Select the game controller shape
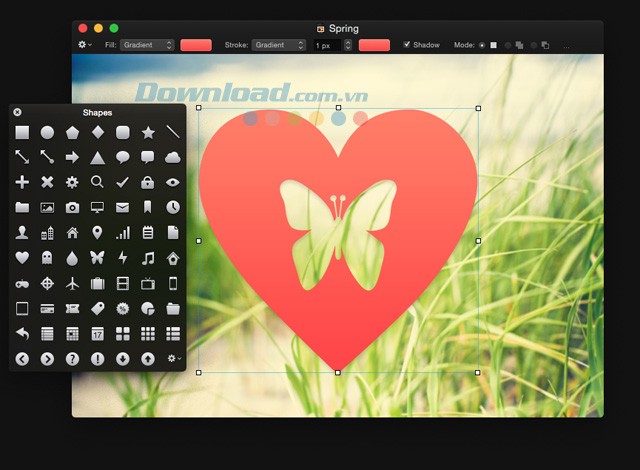Viewport: 640px width, 470px height. (x=22, y=284)
